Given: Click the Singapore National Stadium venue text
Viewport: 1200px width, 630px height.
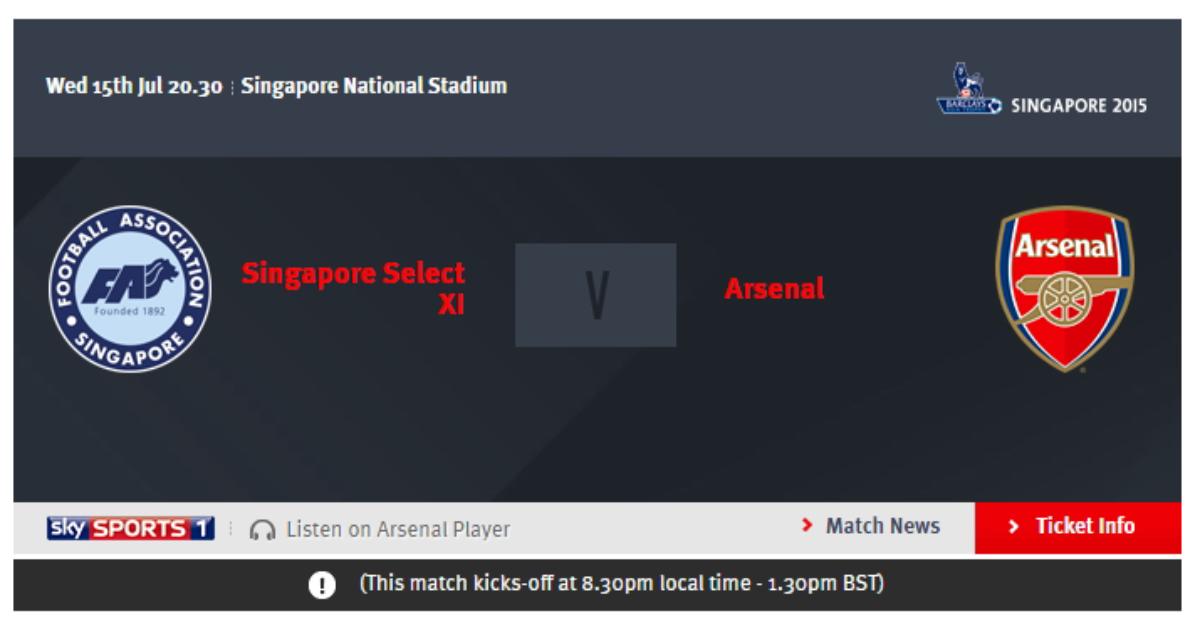Looking at the screenshot, I should coord(375,86).
